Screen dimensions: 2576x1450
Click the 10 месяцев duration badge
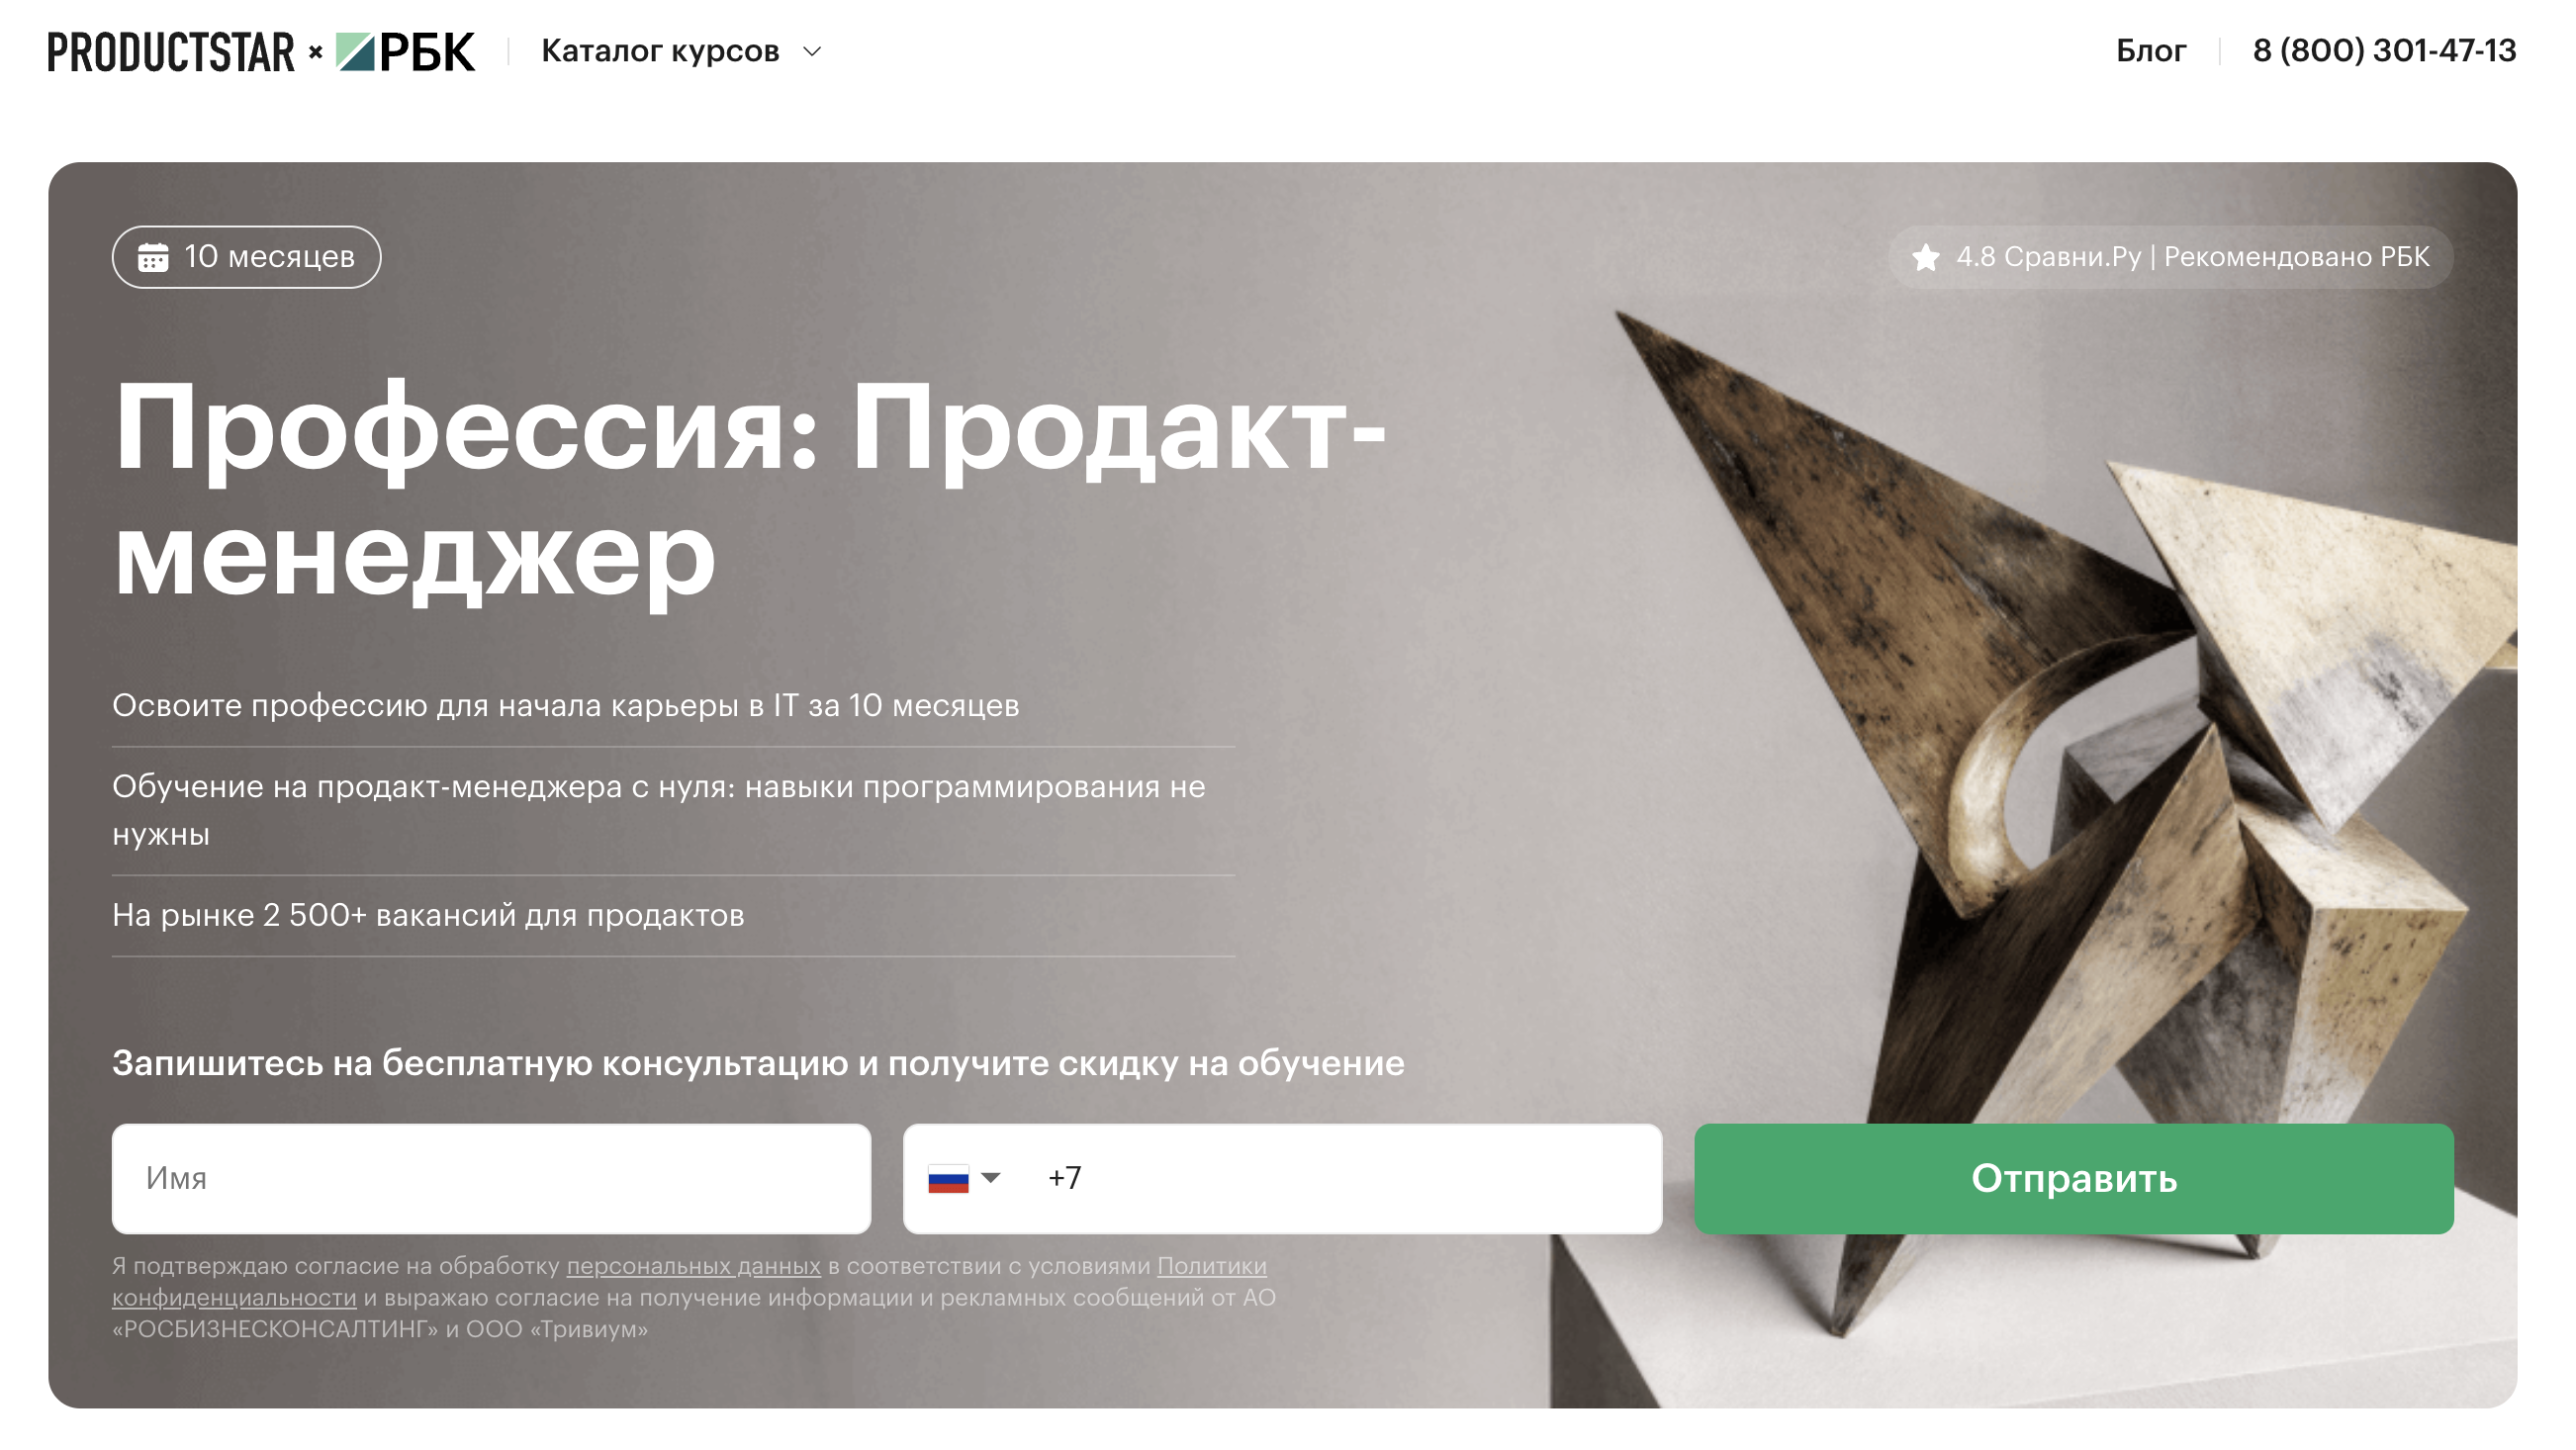(246, 257)
